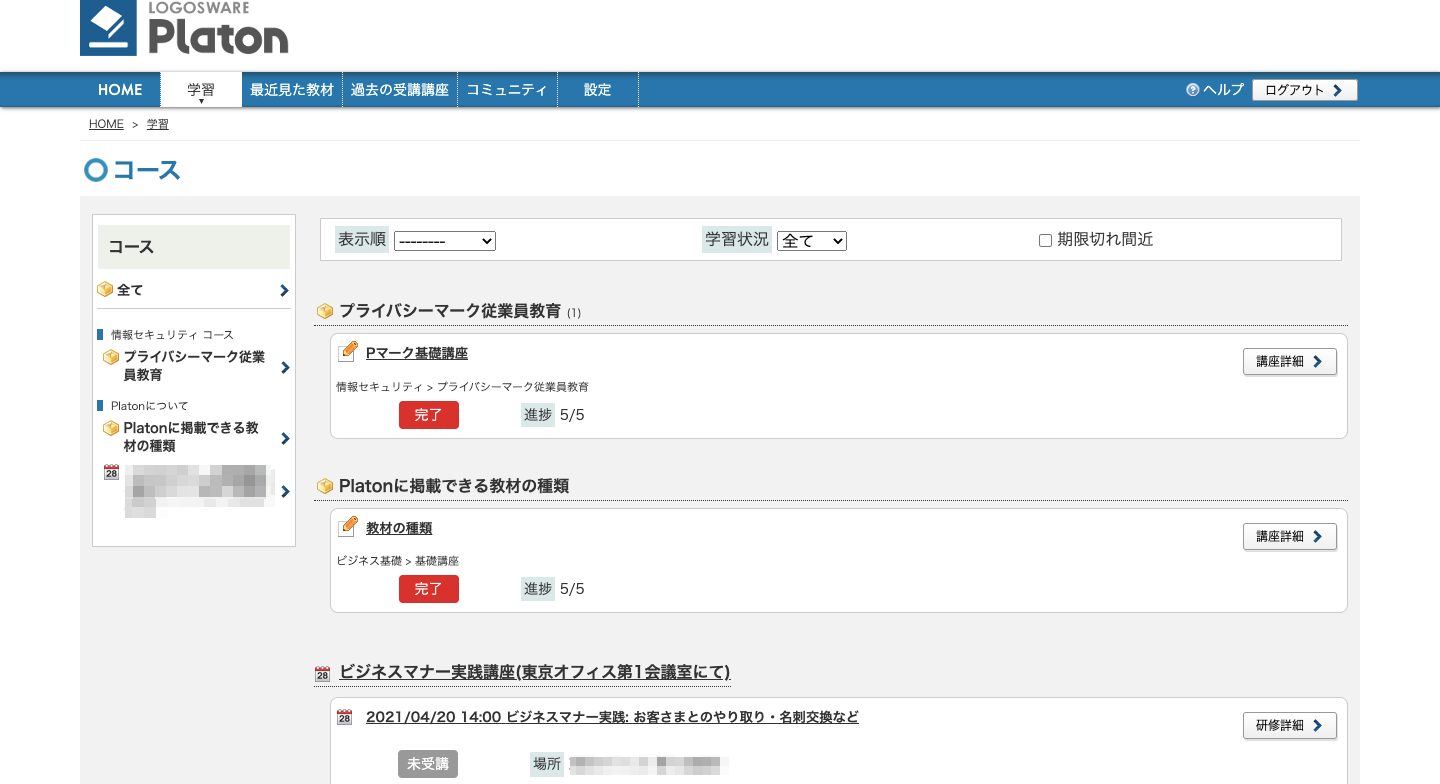
Task: Click the help question mark icon
Action: (1192, 90)
